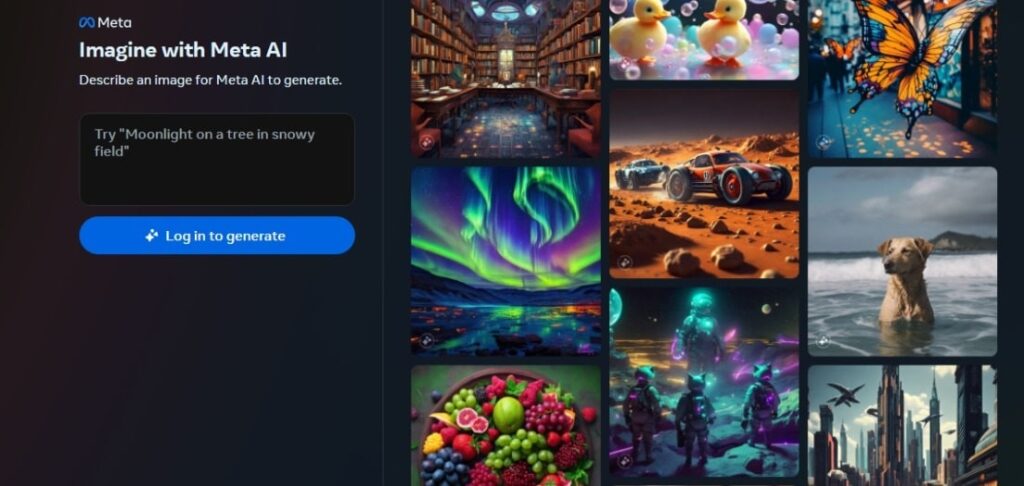Open the dog sitting in ocean image
1024x486 pixels.
[x=903, y=261]
